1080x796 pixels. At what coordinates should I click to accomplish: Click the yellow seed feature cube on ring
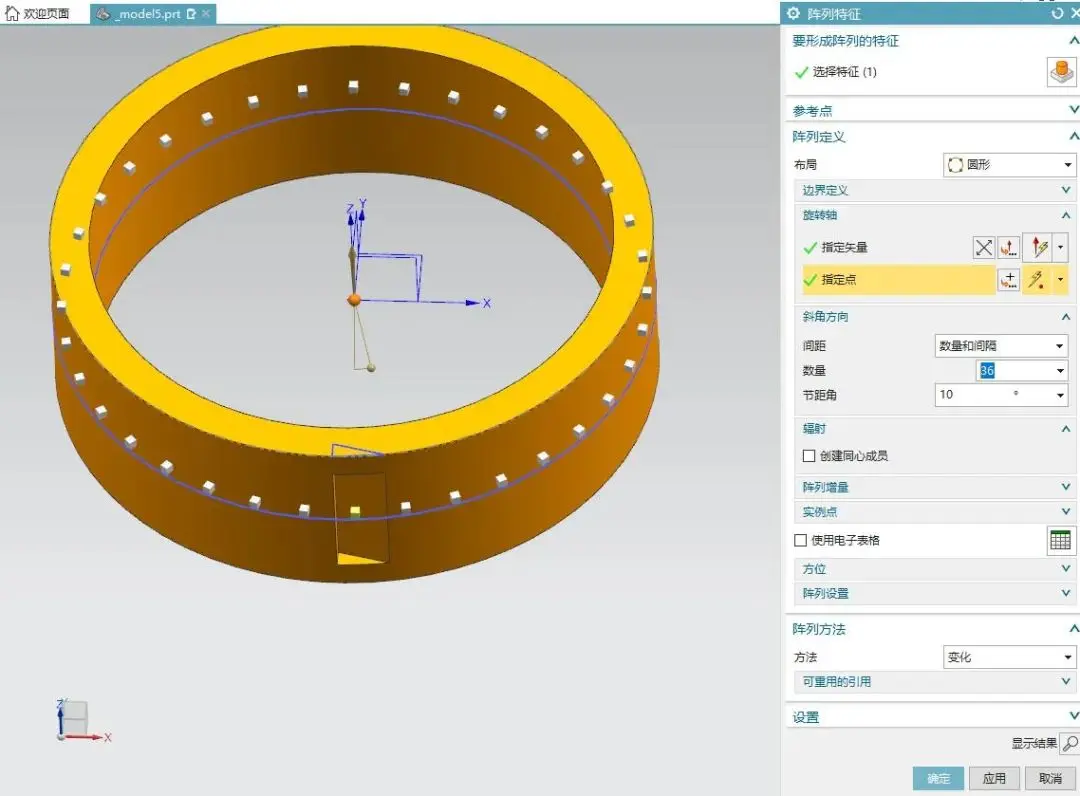coord(355,511)
